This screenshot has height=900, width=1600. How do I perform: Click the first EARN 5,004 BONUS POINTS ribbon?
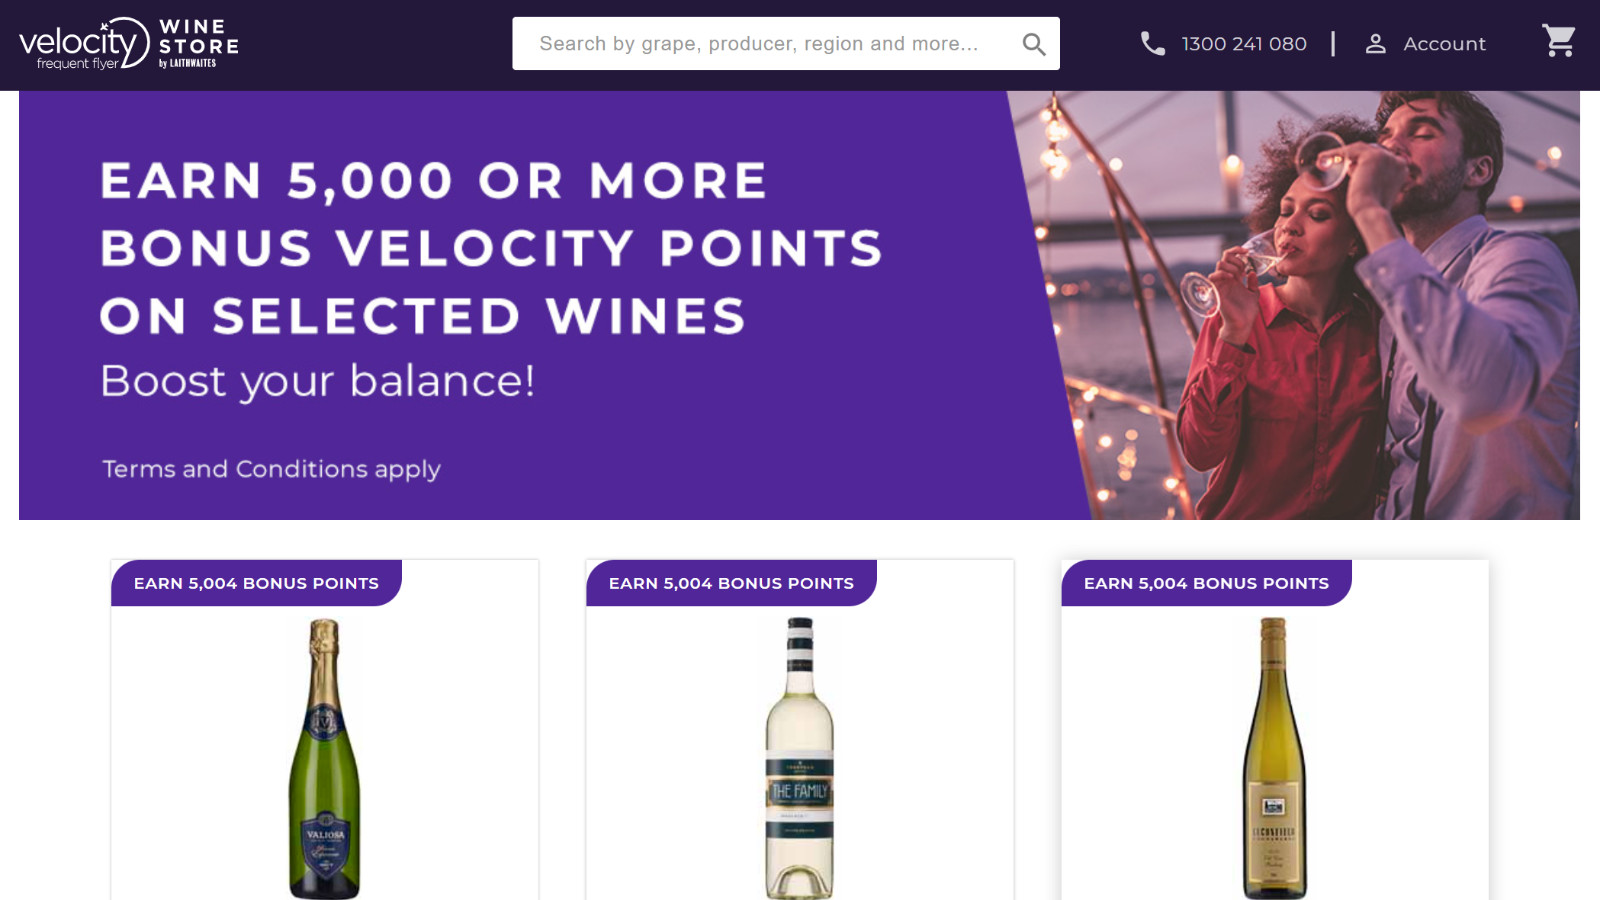[x=256, y=583]
